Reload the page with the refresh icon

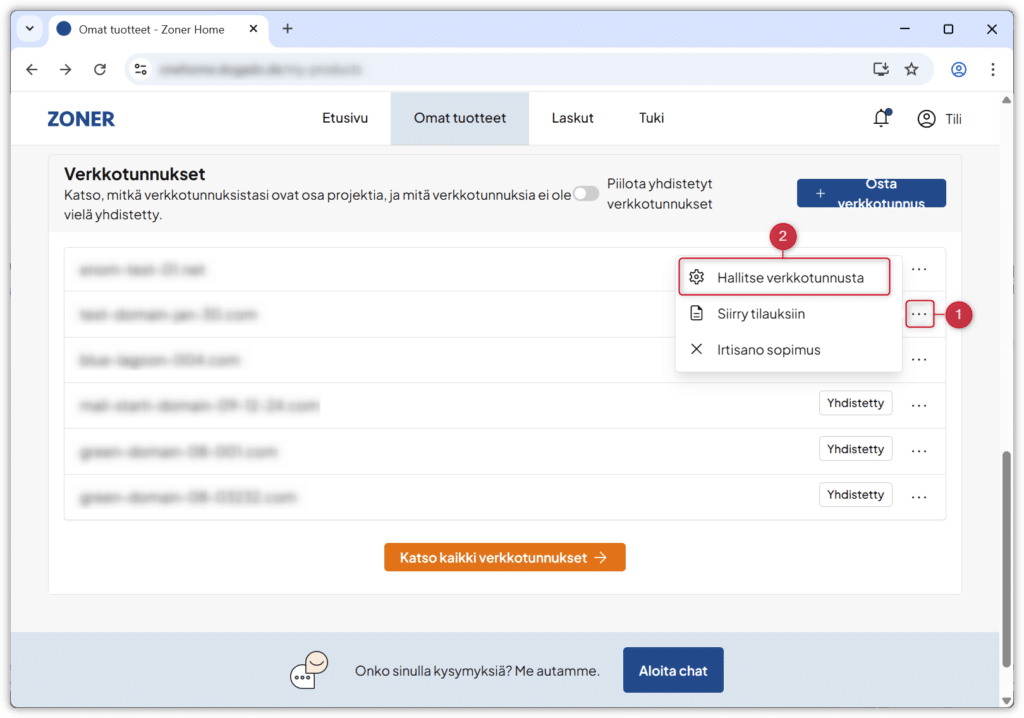[100, 69]
